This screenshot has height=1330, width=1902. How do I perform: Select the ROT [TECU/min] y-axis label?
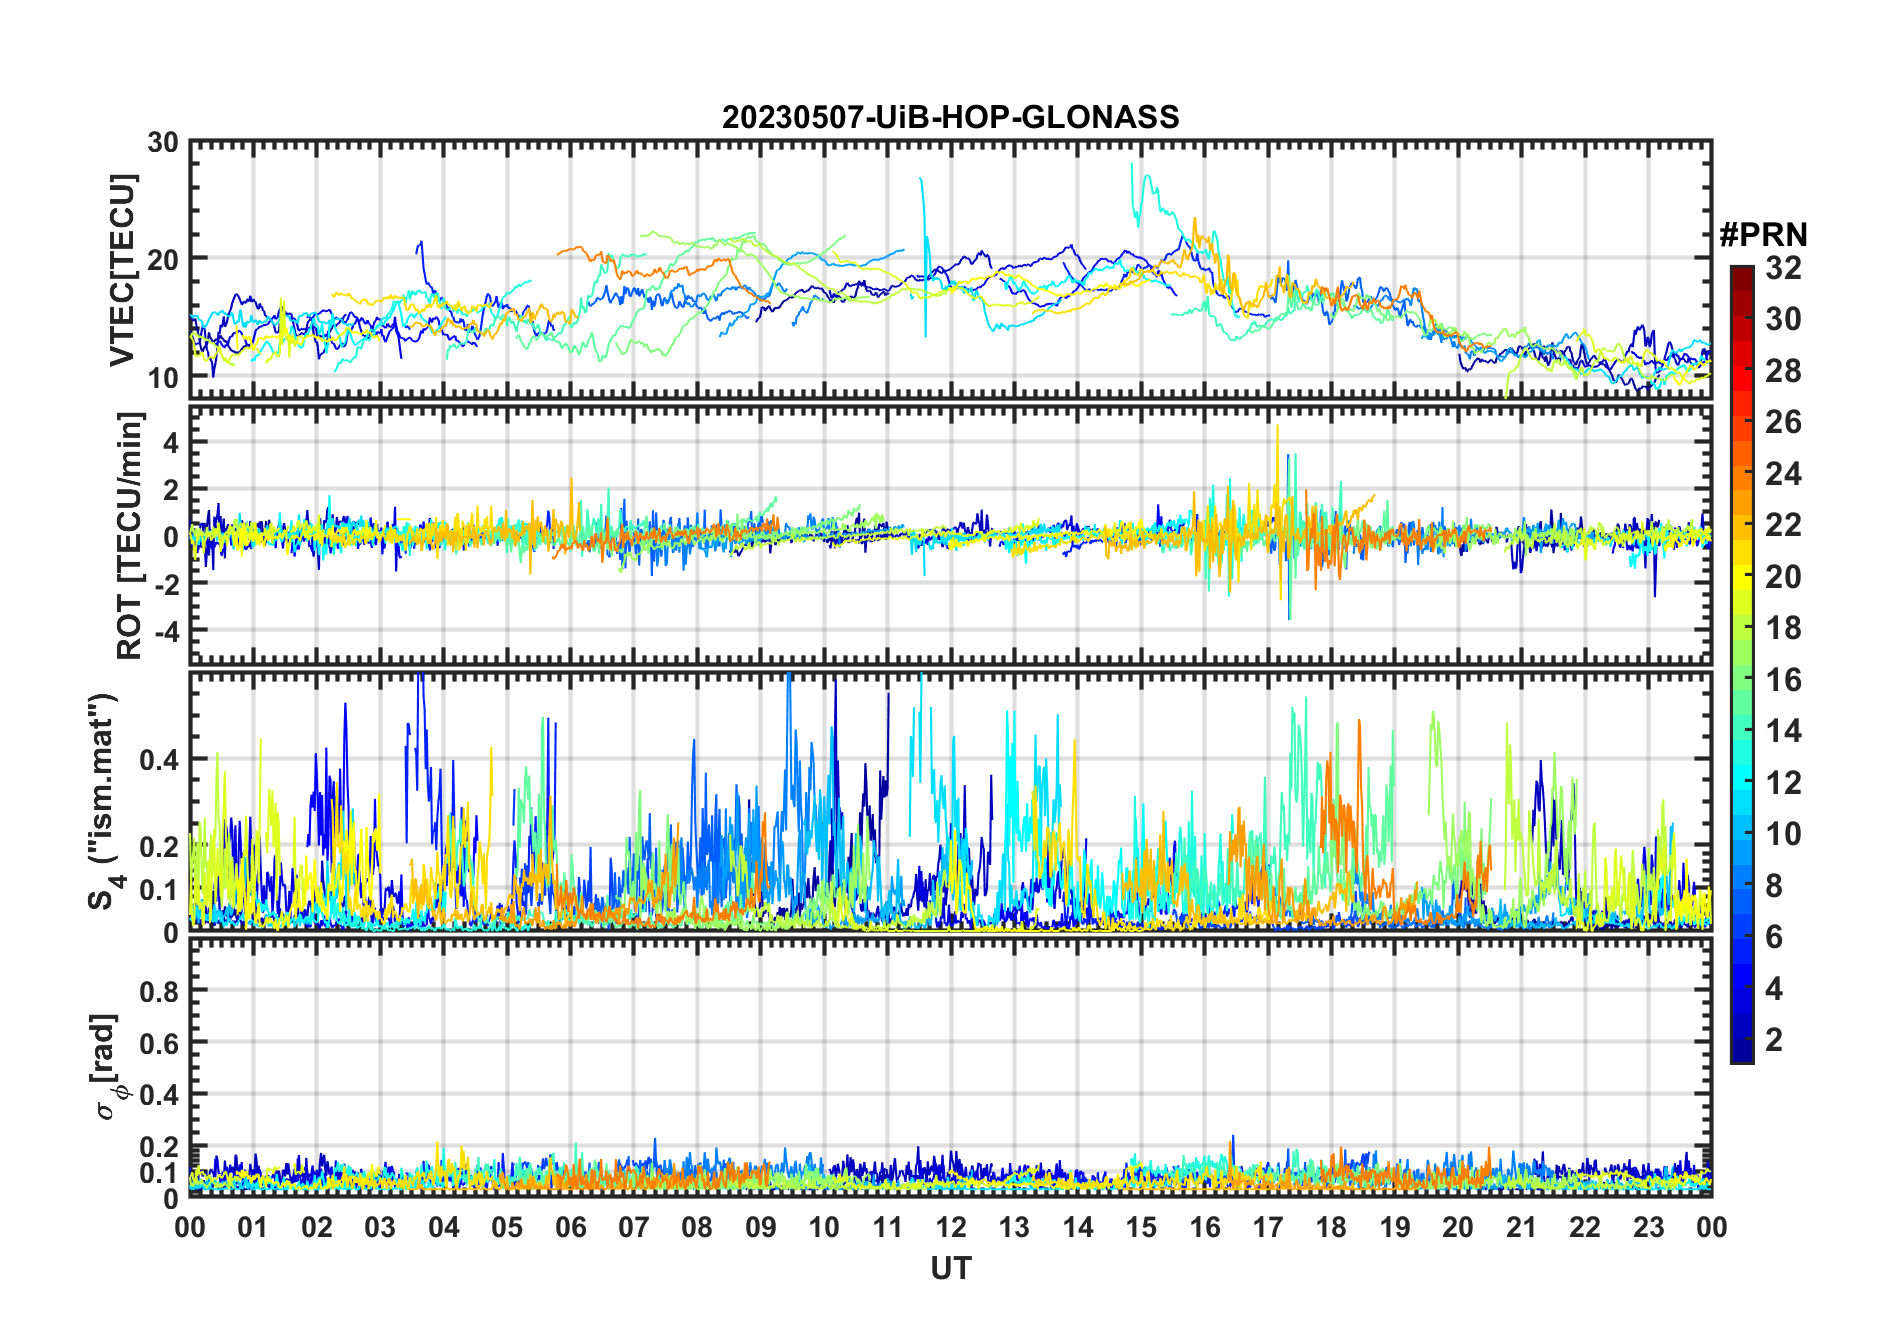coord(130,535)
